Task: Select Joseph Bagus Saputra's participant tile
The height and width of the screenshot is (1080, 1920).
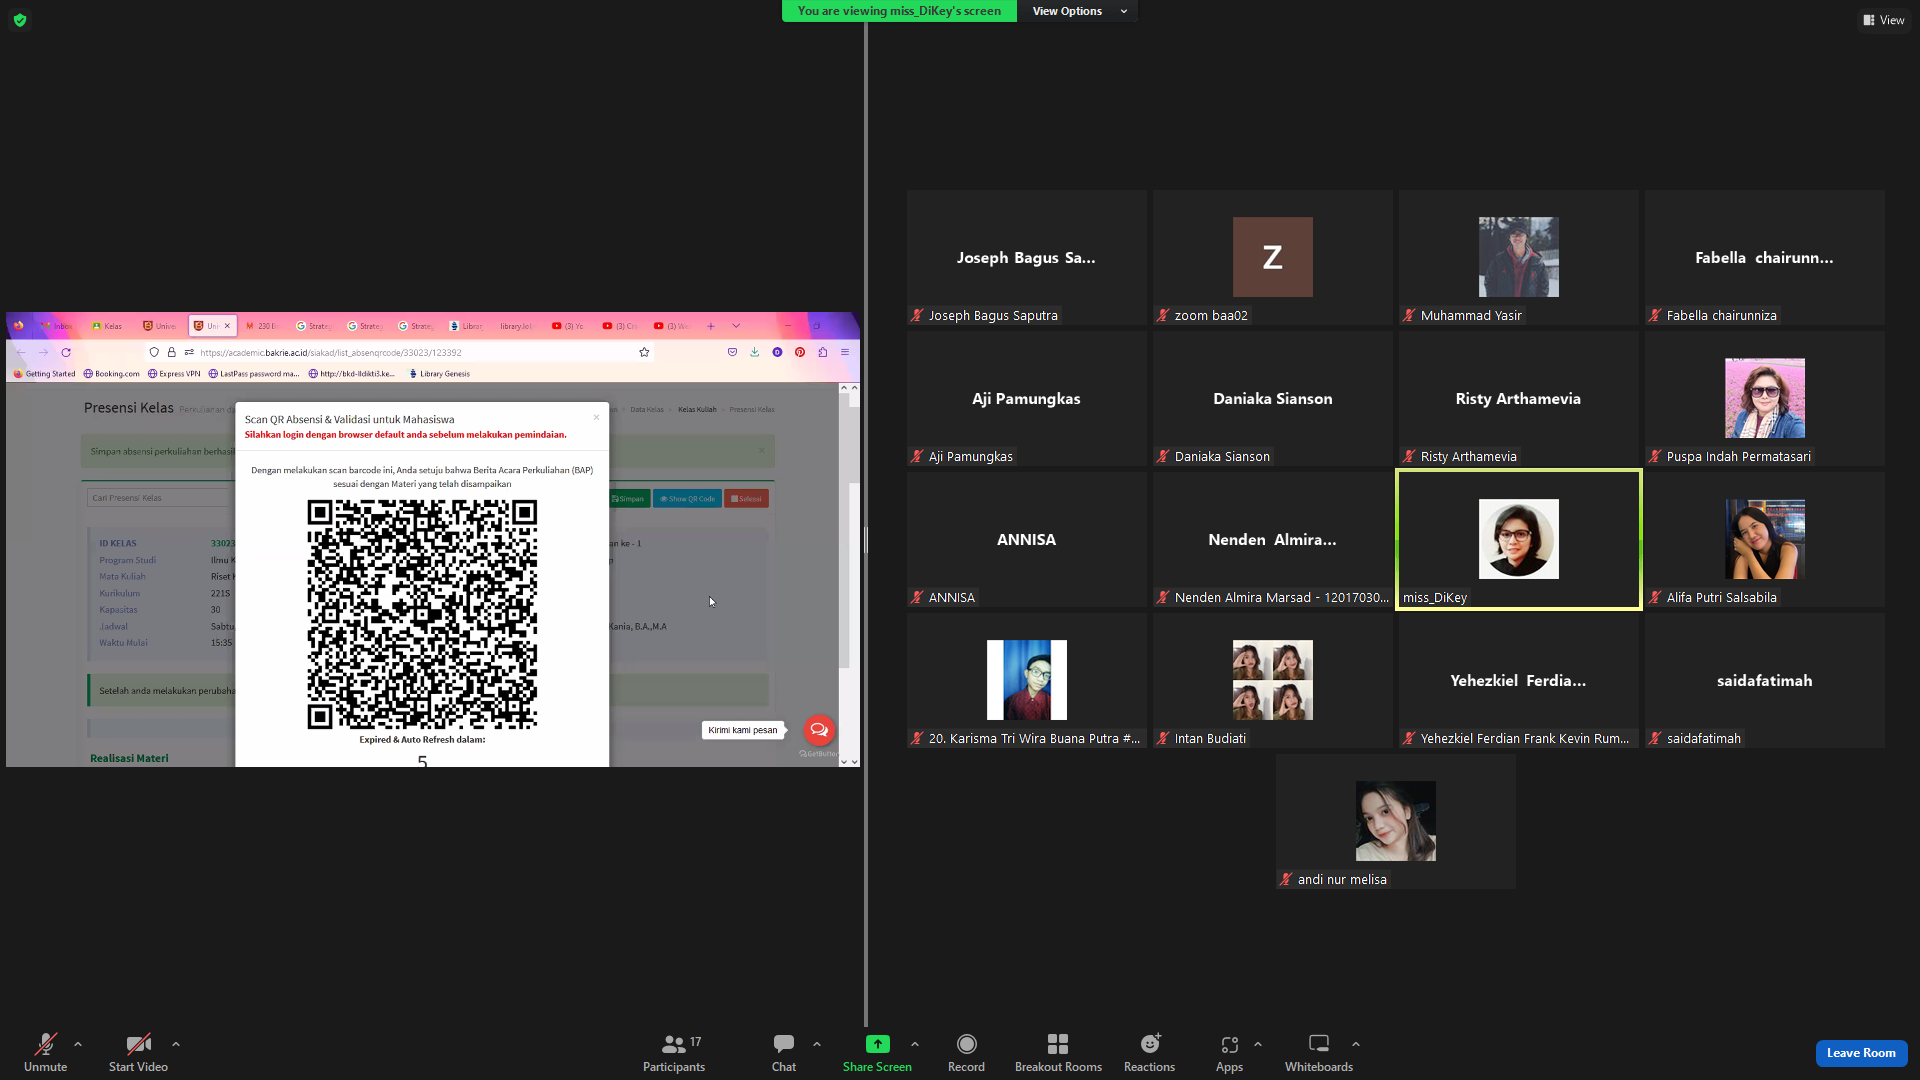Action: pyautogui.click(x=1026, y=258)
